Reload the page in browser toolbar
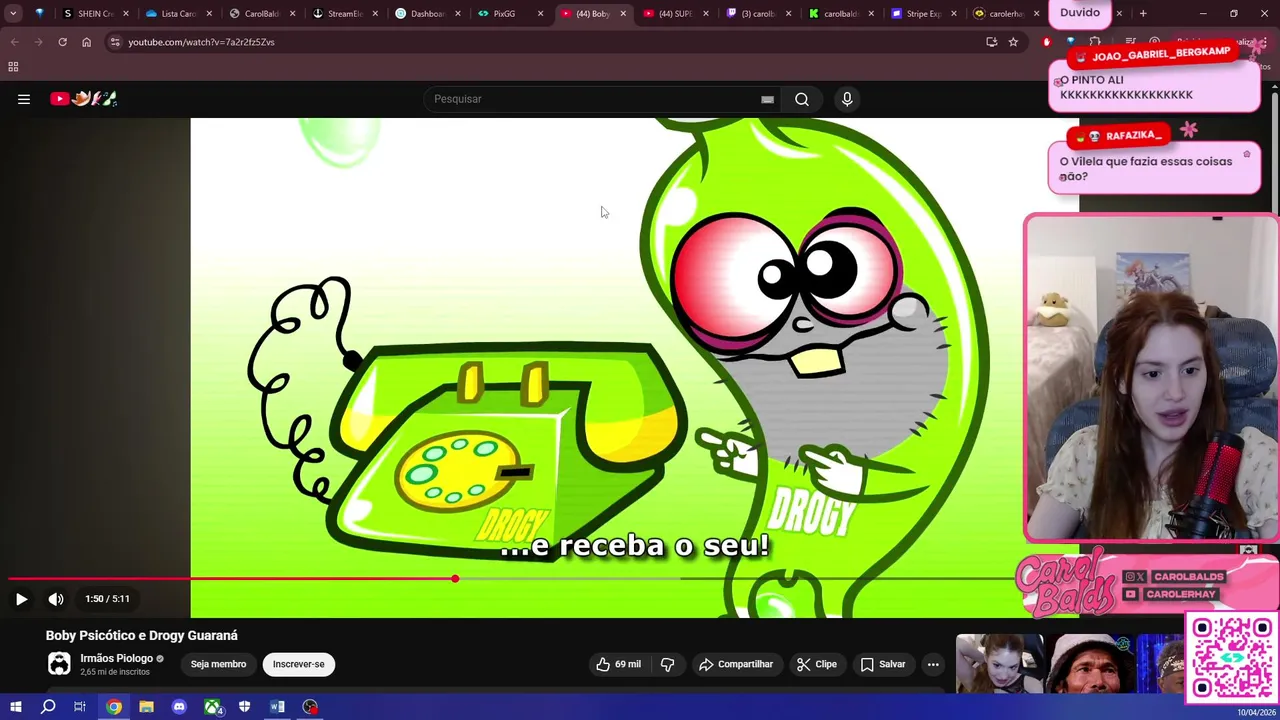 [x=62, y=42]
